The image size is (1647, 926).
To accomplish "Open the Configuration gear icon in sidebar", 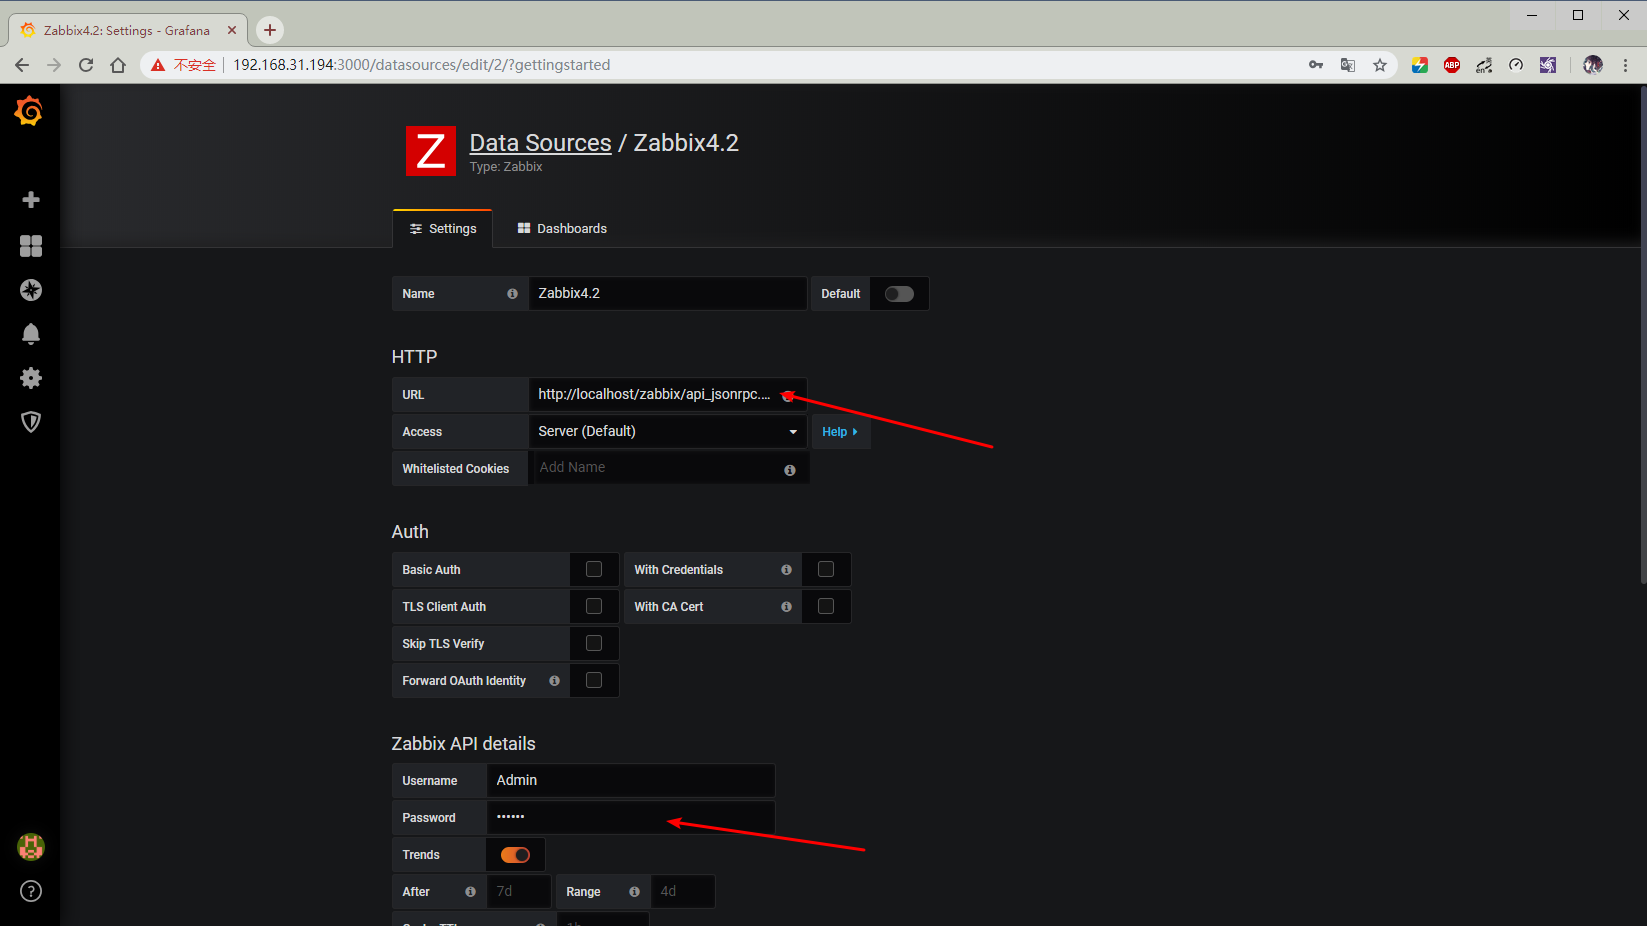I will [31, 378].
